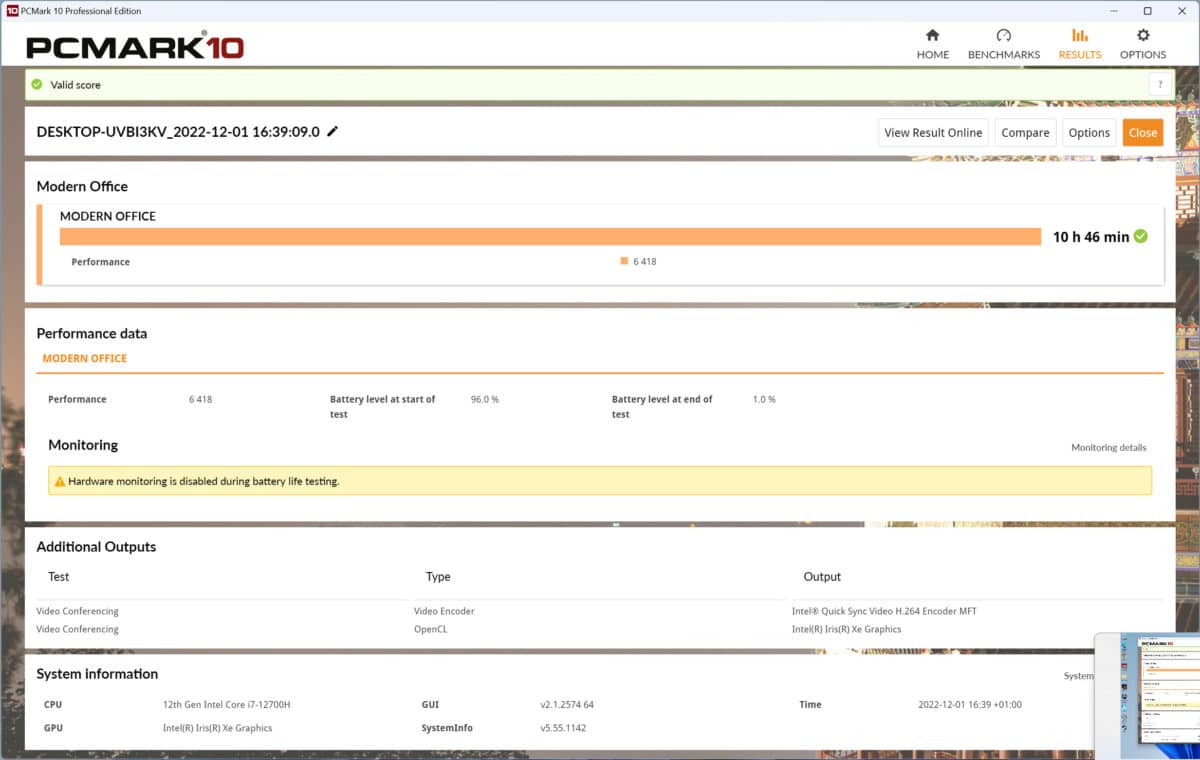Go to the HOME section
The width and height of the screenshot is (1200, 760).
932,44
